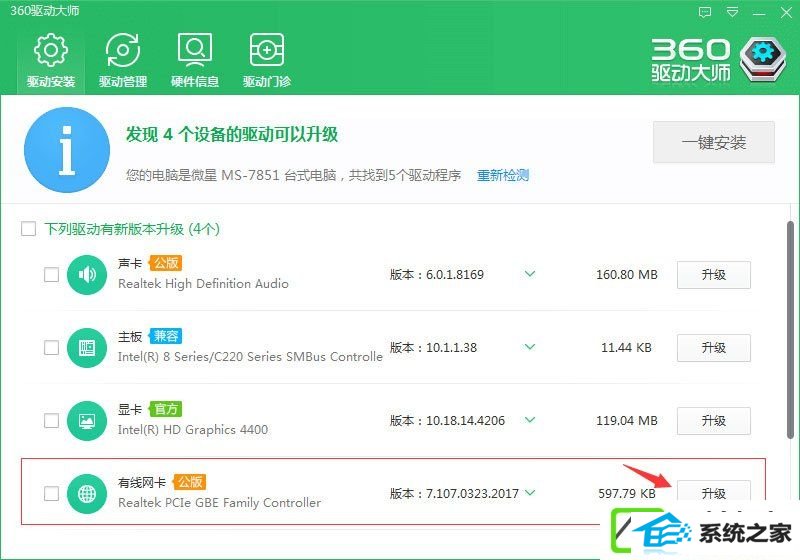Image resolution: width=800 pixels, height=560 pixels.
Task: Click 升级 for Intel HD Graphics 4400
Action: tap(714, 421)
